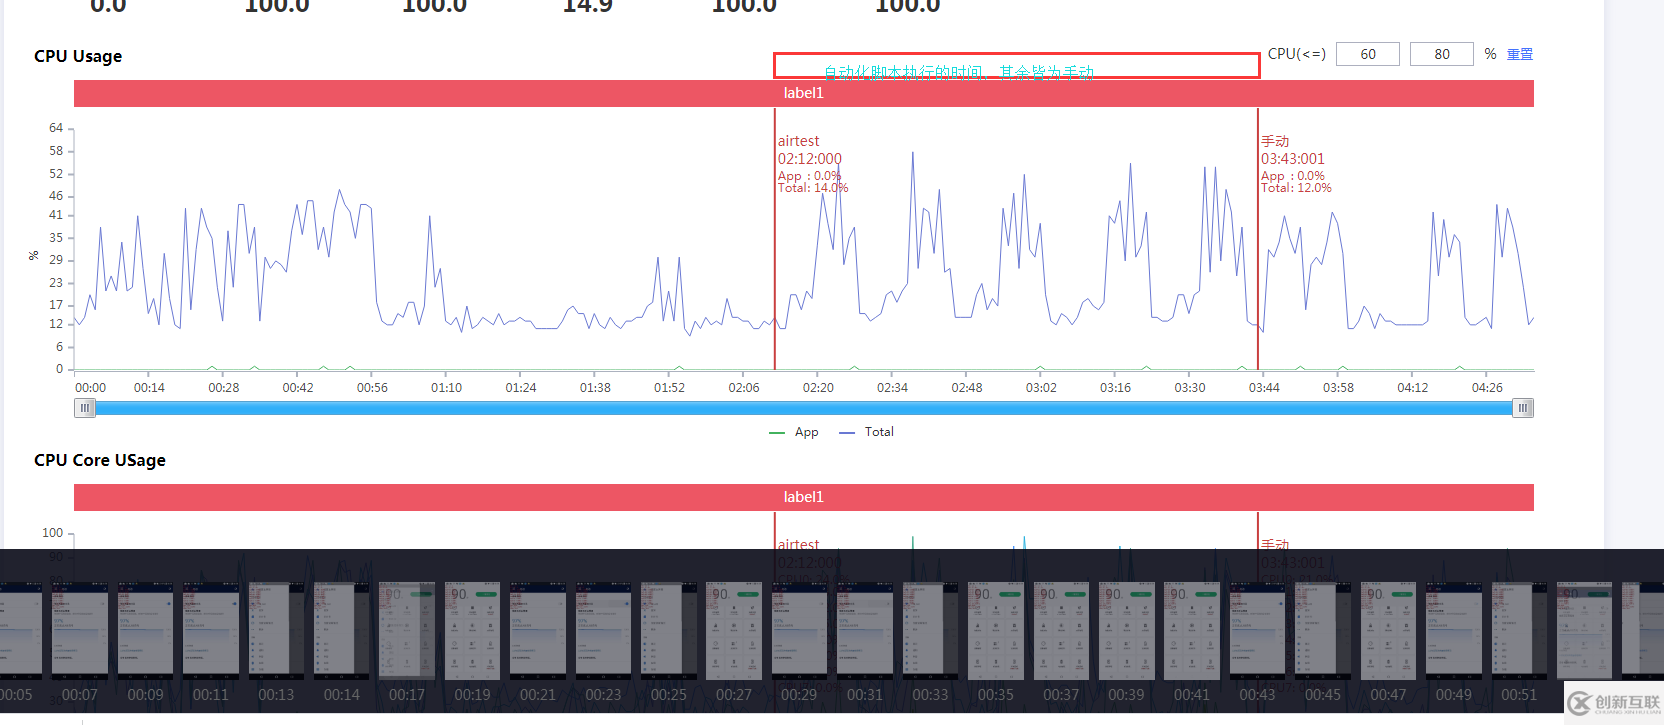Viewport: 1664px width, 725px height.
Task: Open the screenshot thumbnail at 00:19
Action: (473, 631)
